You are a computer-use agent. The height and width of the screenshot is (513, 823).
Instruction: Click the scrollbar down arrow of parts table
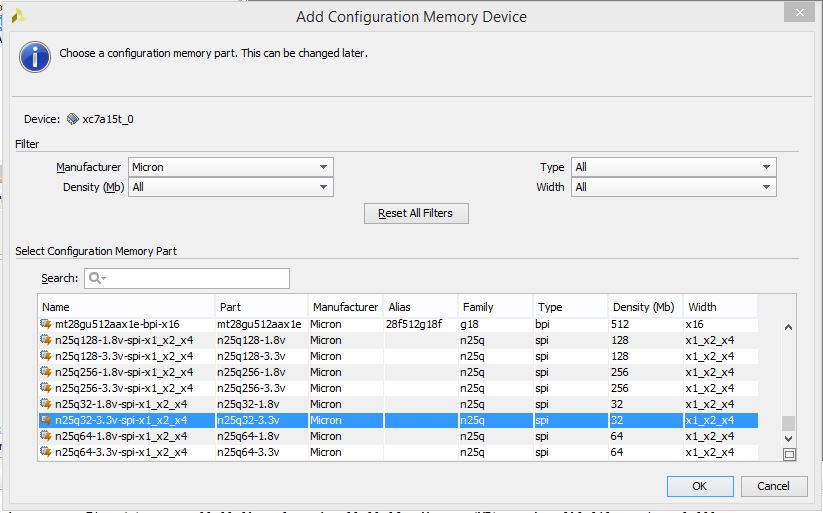[x=788, y=438]
